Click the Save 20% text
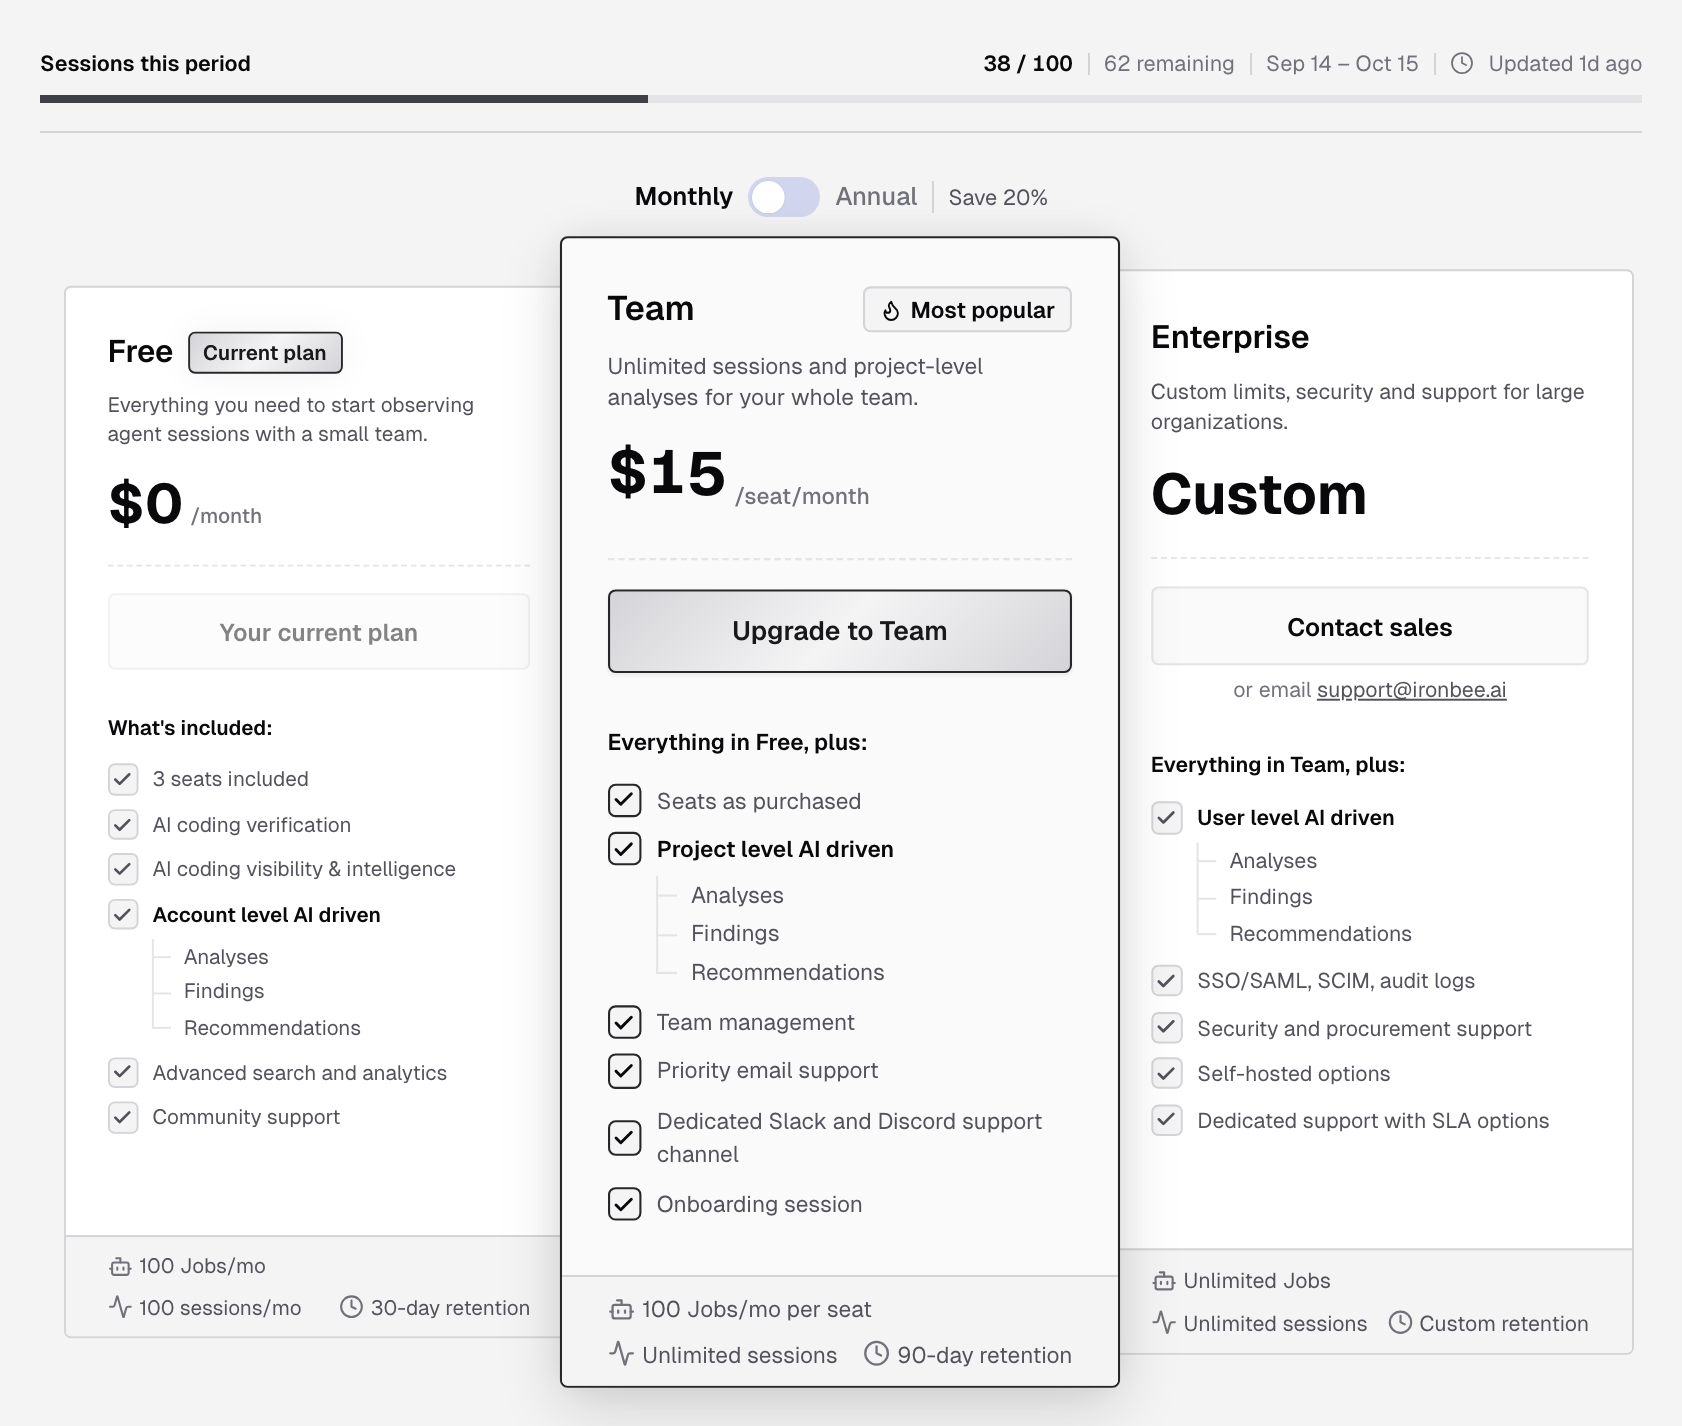This screenshot has width=1682, height=1426. tap(998, 197)
